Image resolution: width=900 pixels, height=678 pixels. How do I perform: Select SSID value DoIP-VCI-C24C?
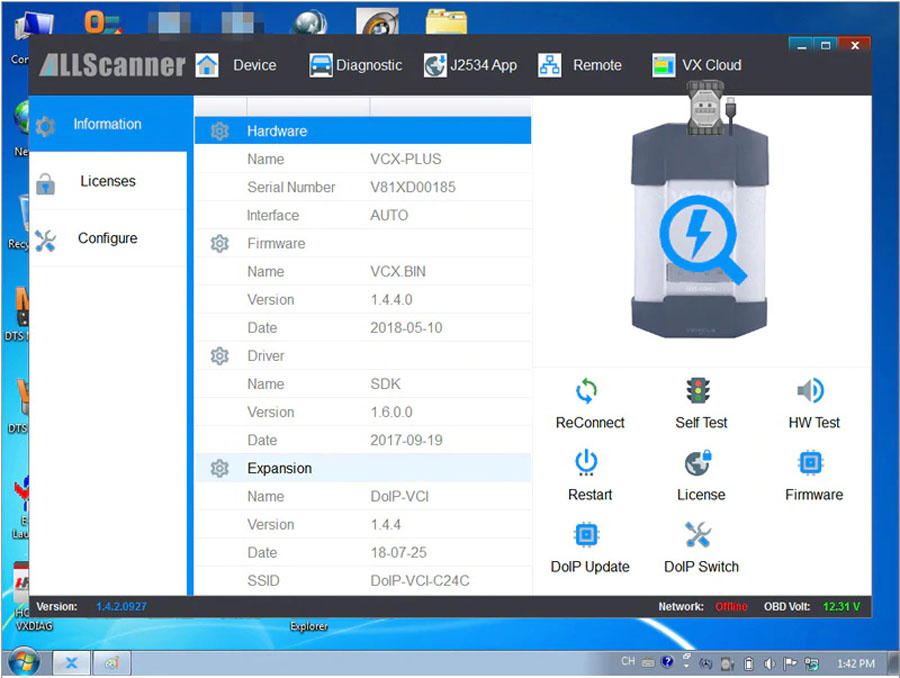click(x=420, y=581)
